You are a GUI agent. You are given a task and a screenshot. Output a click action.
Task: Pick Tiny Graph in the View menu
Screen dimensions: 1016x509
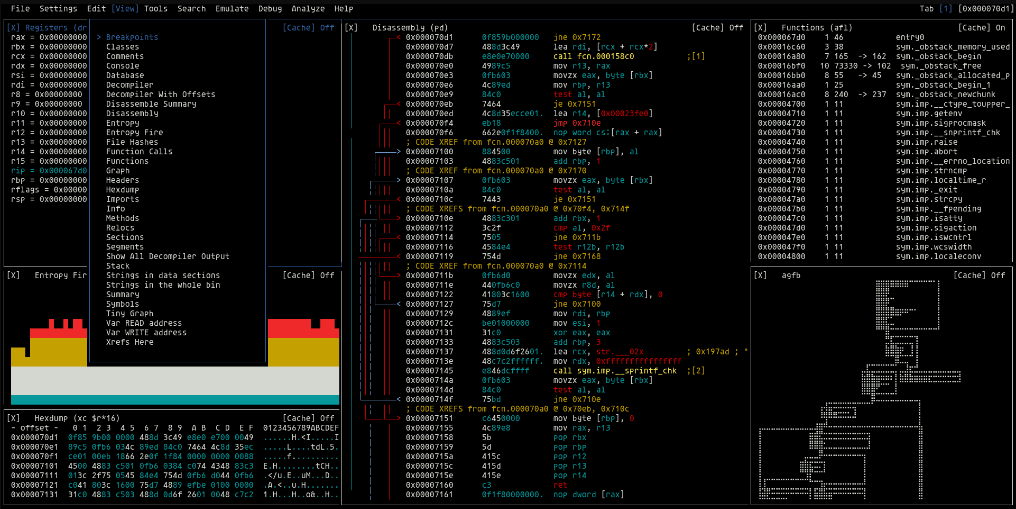coord(129,313)
